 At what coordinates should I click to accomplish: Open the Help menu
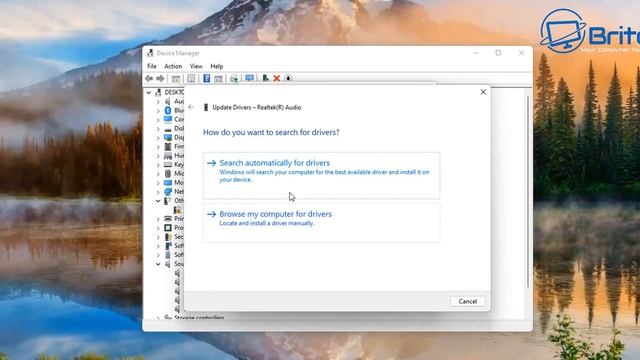point(217,66)
